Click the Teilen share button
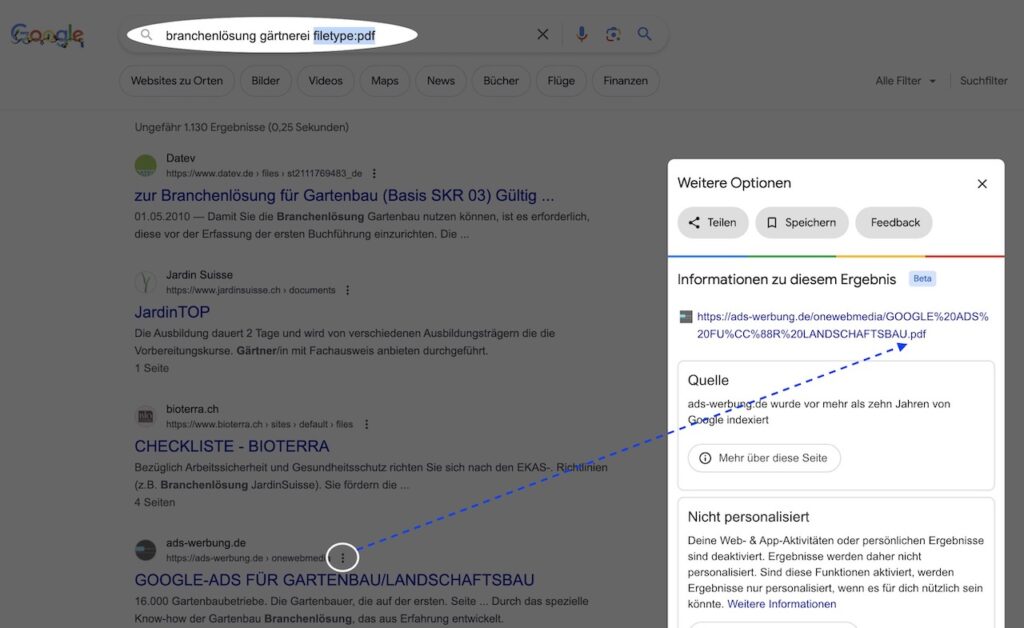The width and height of the screenshot is (1024, 628). coord(712,223)
